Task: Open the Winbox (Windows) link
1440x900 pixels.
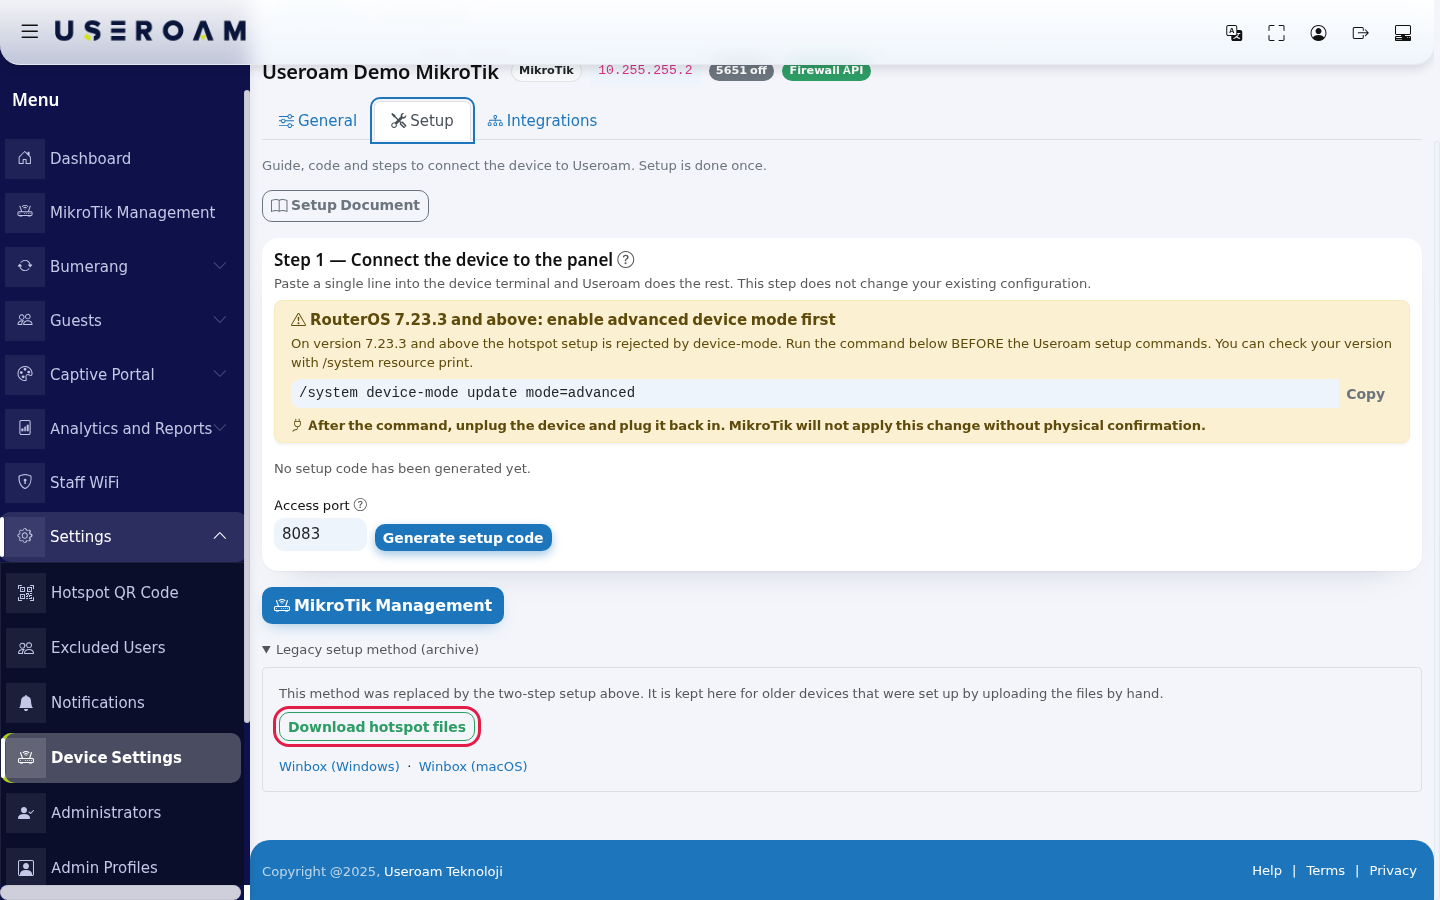Action: pyautogui.click(x=339, y=767)
